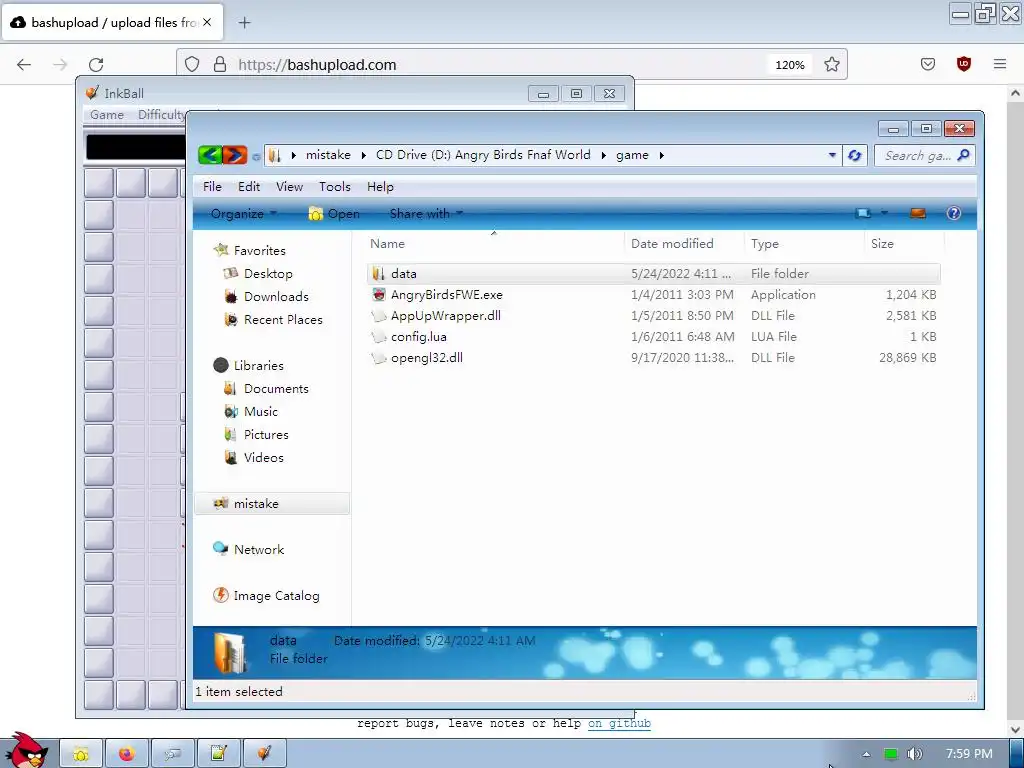Expand breadcrumb arrow after game
1024x768 pixels.
click(x=661, y=155)
